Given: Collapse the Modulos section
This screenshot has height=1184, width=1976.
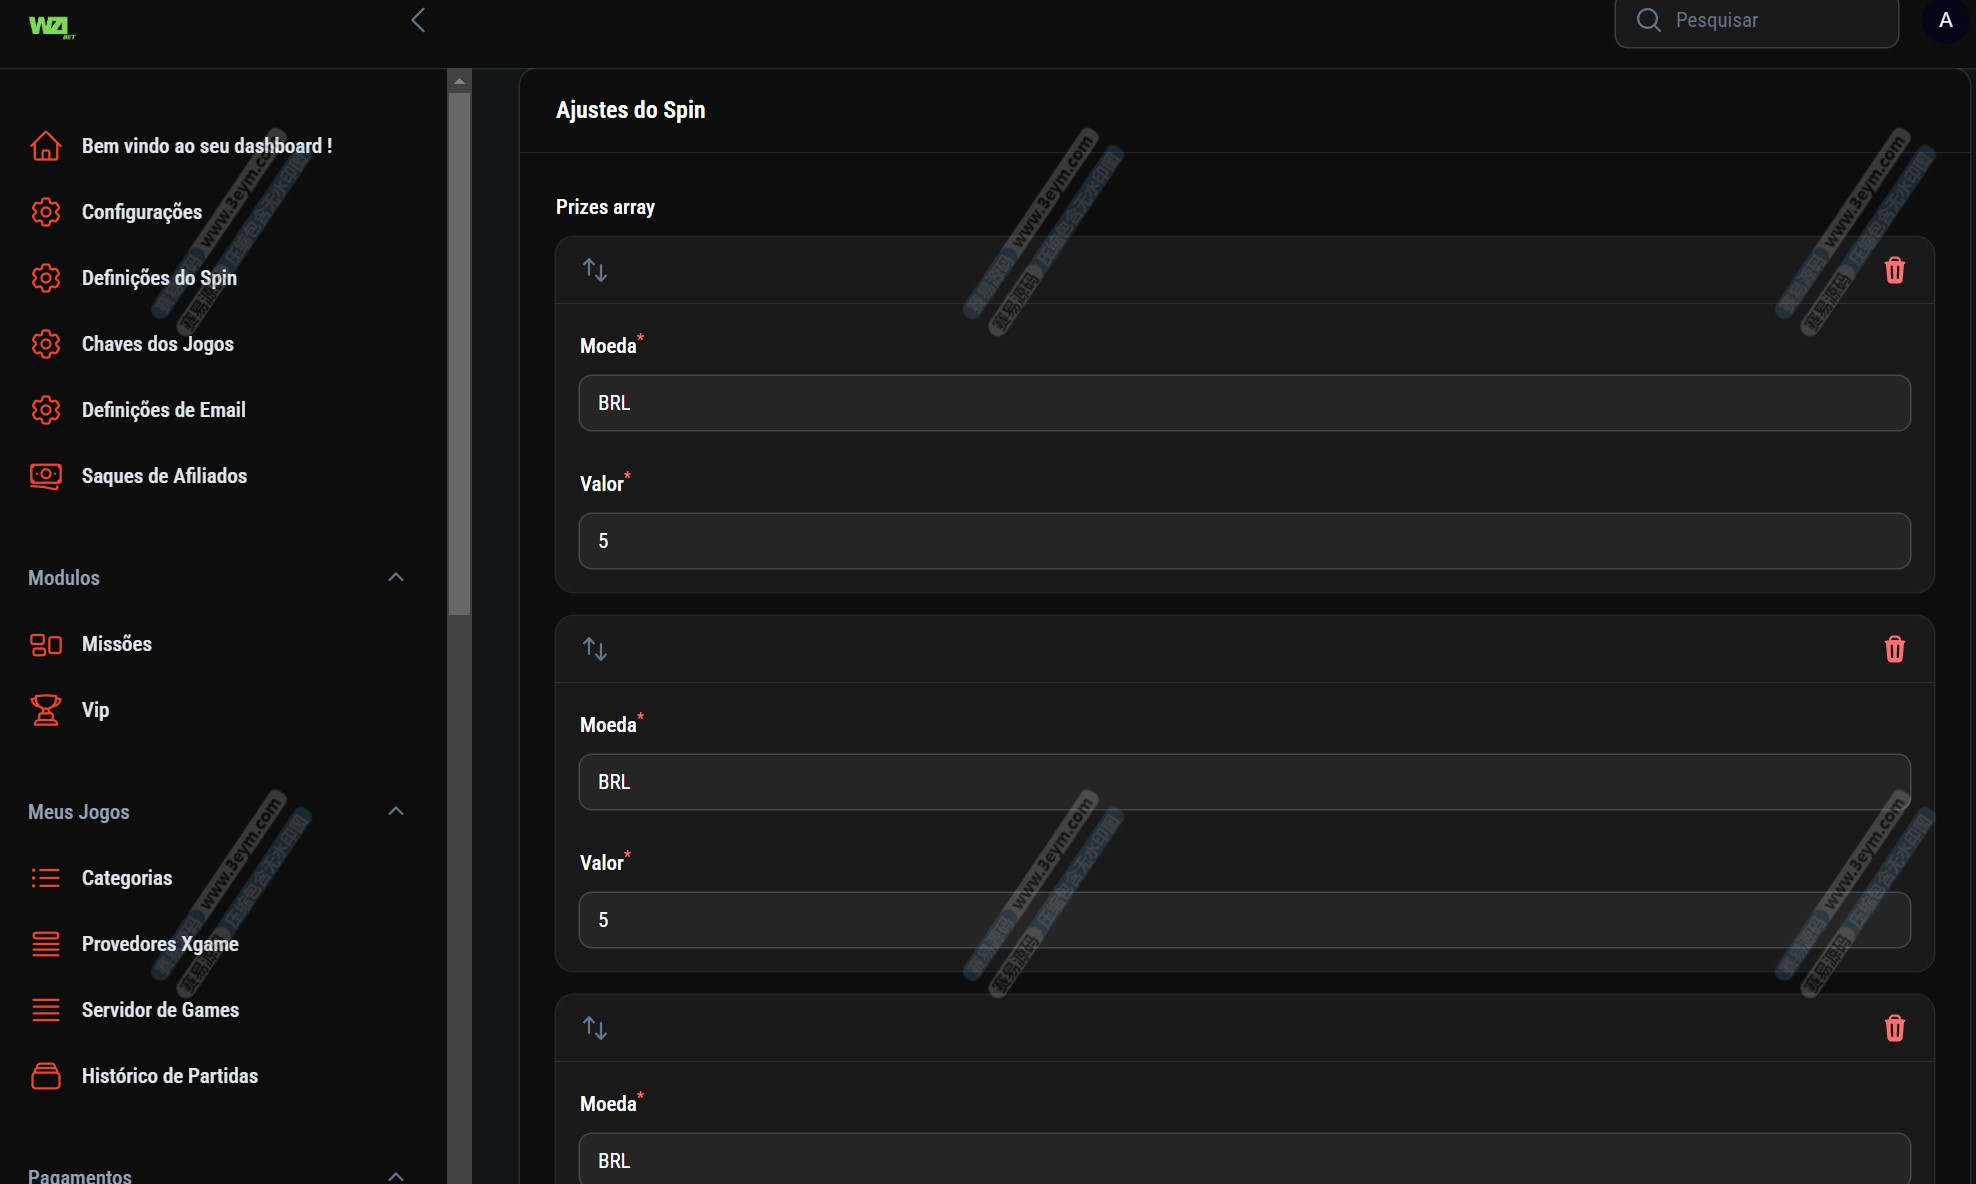Looking at the screenshot, I should point(396,577).
